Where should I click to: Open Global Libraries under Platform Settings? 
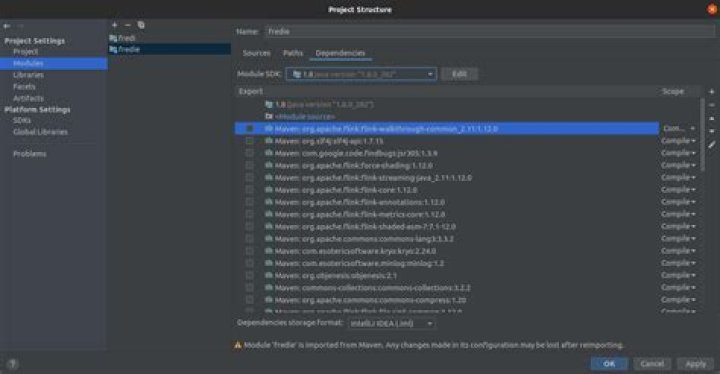pos(40,132)
